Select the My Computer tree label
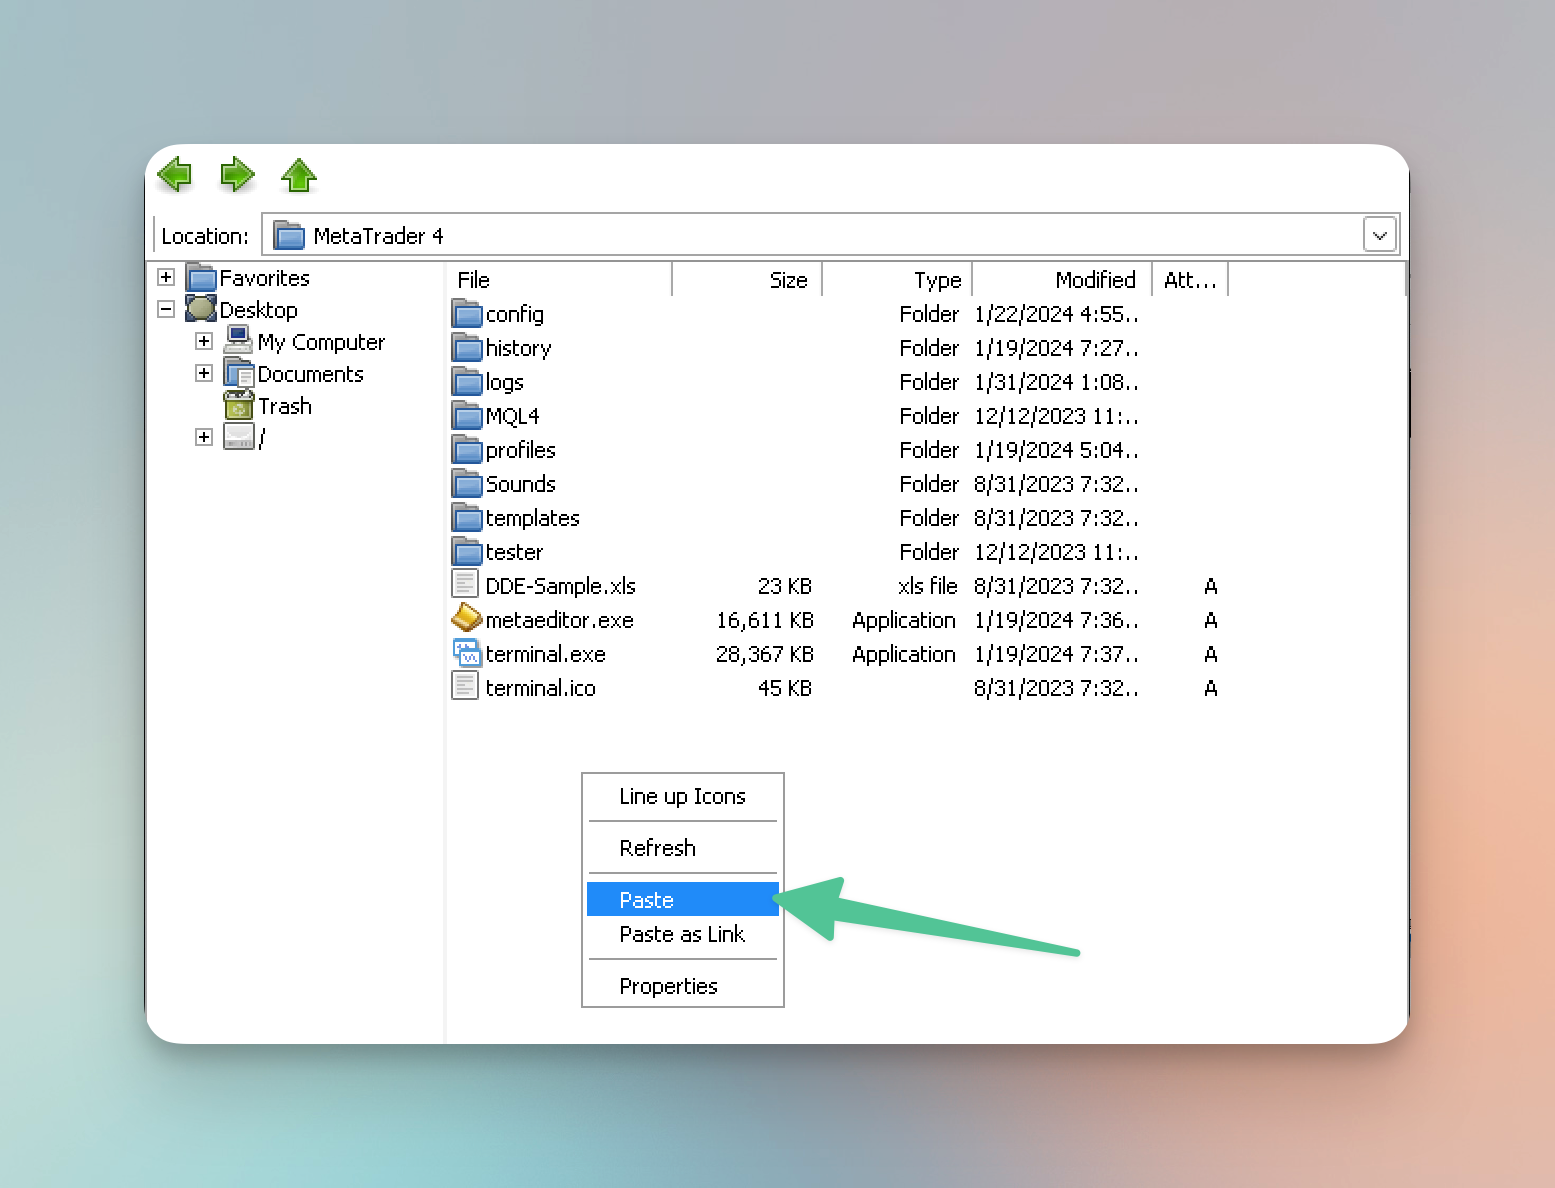 coord(321,342)
